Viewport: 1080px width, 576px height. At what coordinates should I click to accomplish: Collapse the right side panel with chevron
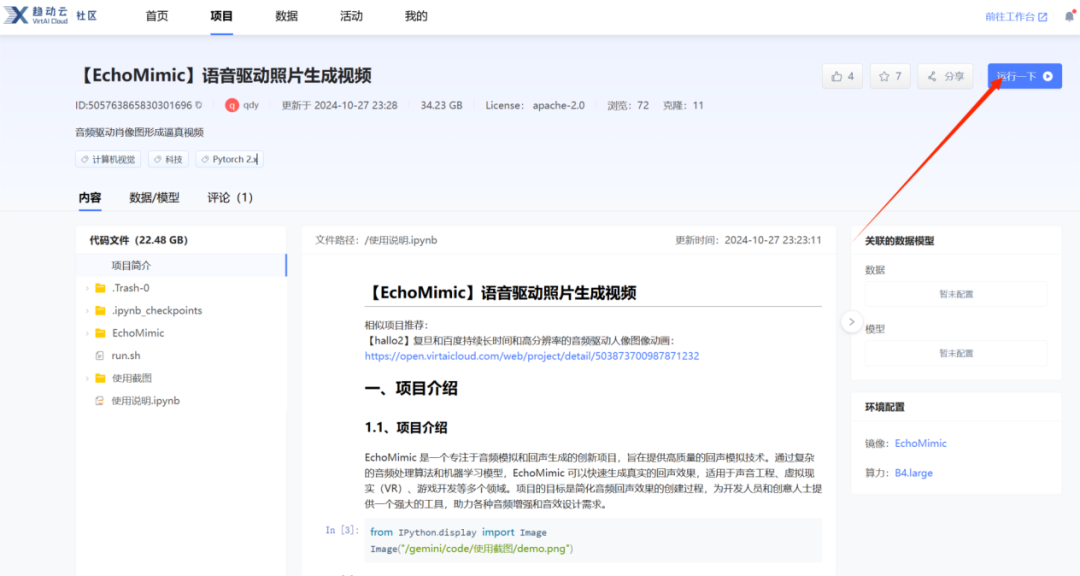click(851, 322)
